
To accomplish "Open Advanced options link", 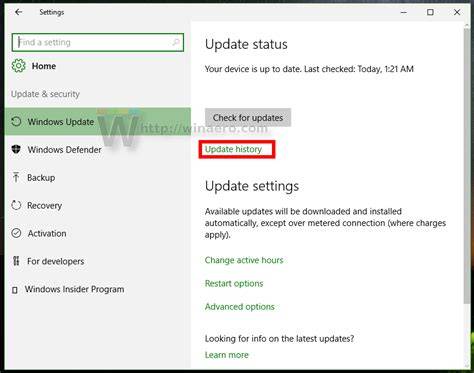I will (x=240, y=307).
